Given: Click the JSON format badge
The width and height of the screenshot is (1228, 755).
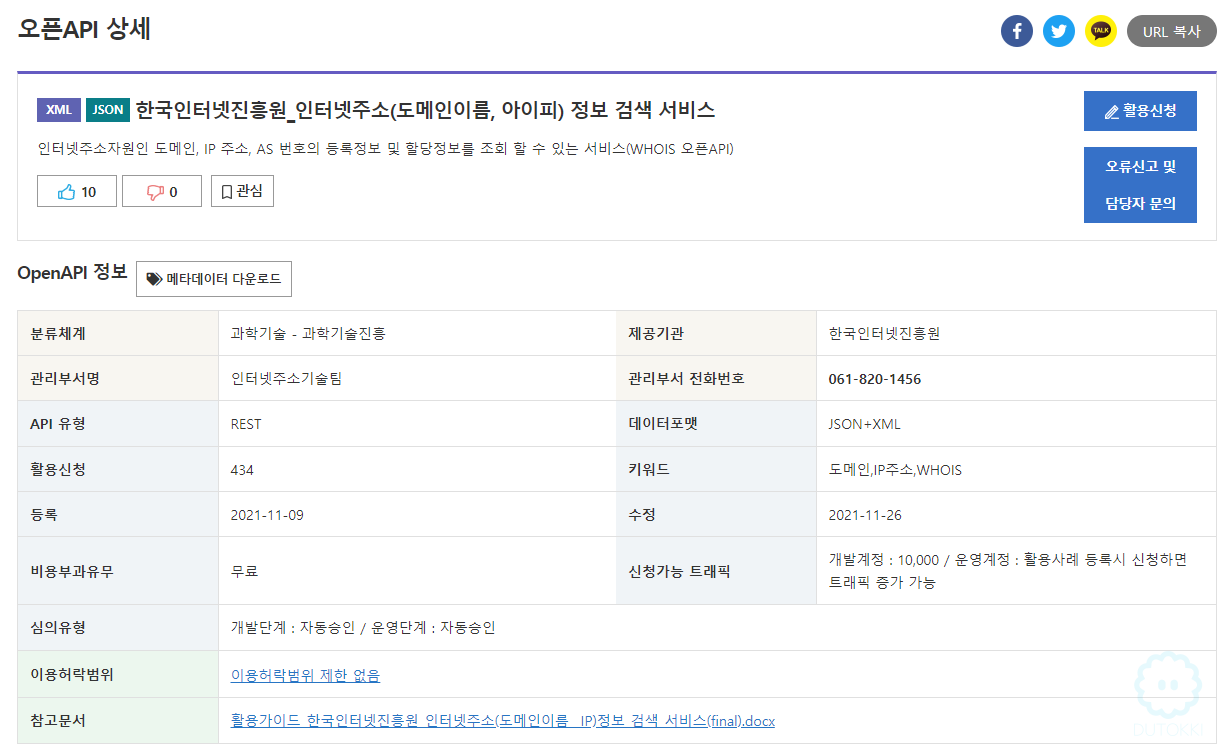Looking at the screenshot, I should [108, 110].
